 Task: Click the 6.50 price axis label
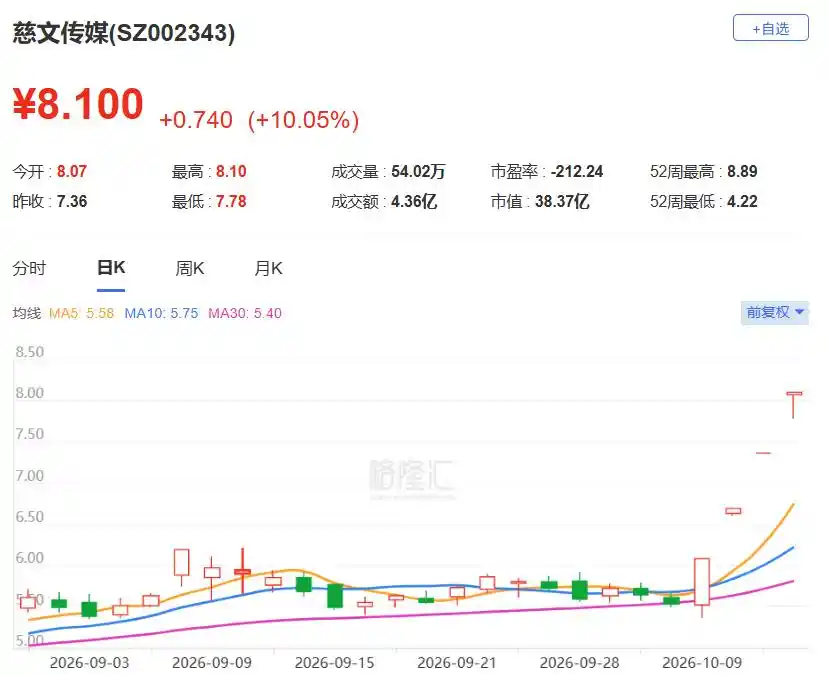click(x=30, y=517)
